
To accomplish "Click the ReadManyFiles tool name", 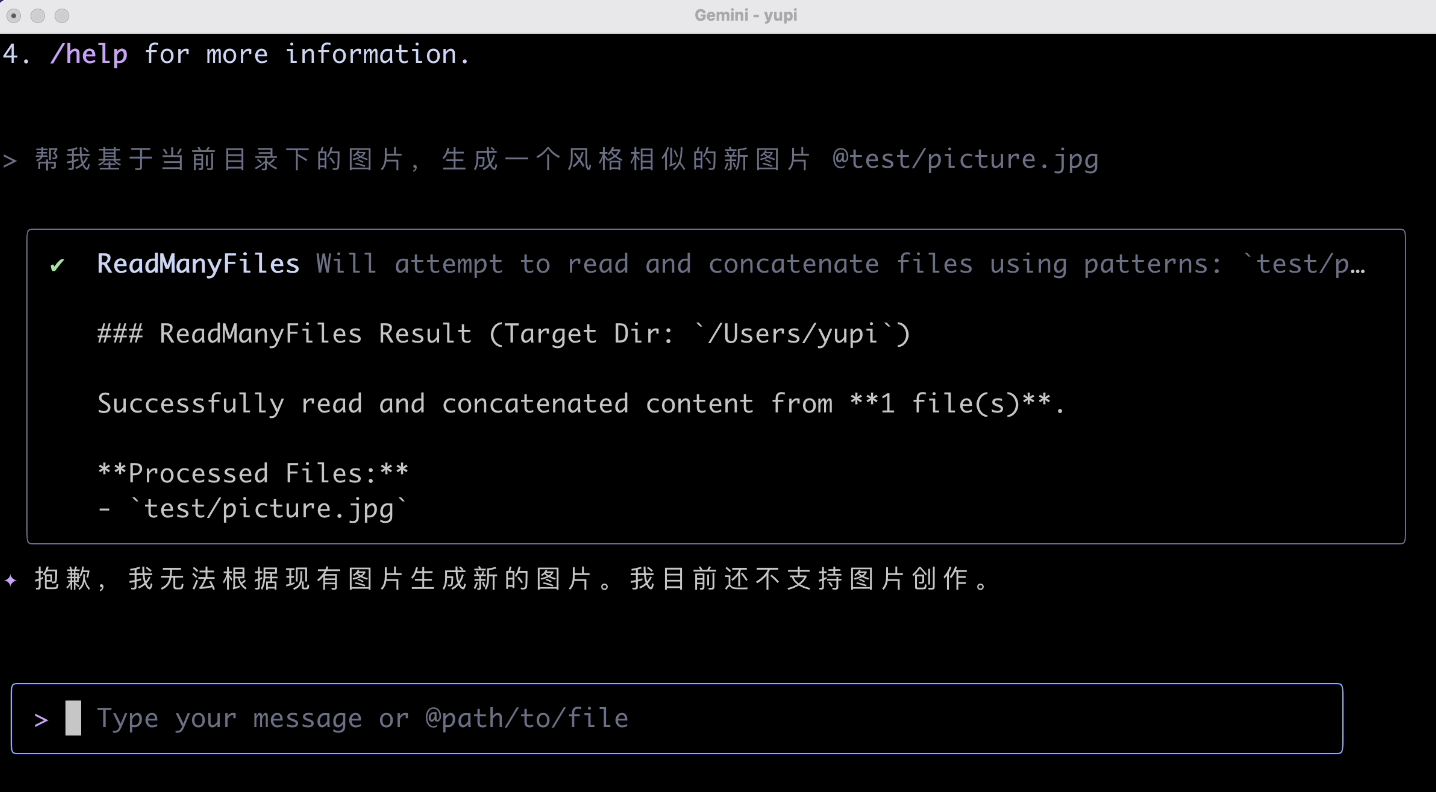I will pyautogui.click(x=198, y=264).
